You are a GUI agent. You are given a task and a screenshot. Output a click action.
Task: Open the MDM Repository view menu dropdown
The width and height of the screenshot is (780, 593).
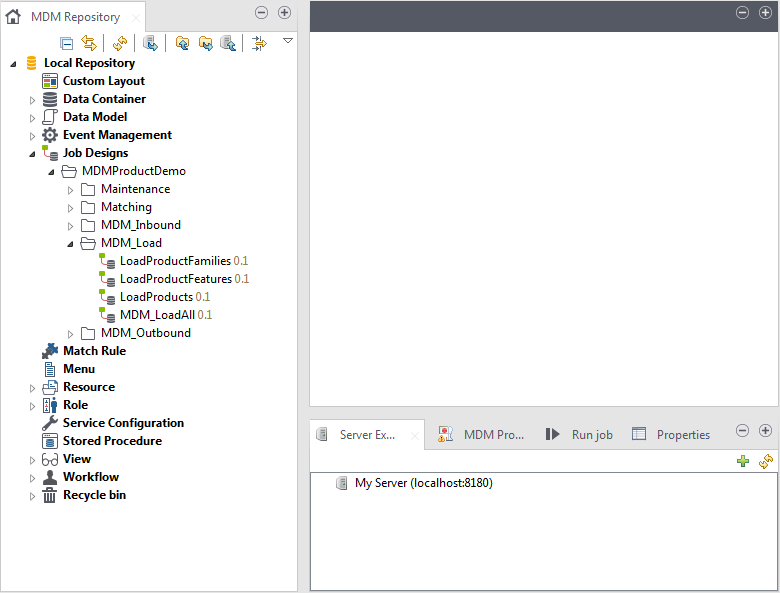click(288, 40)
